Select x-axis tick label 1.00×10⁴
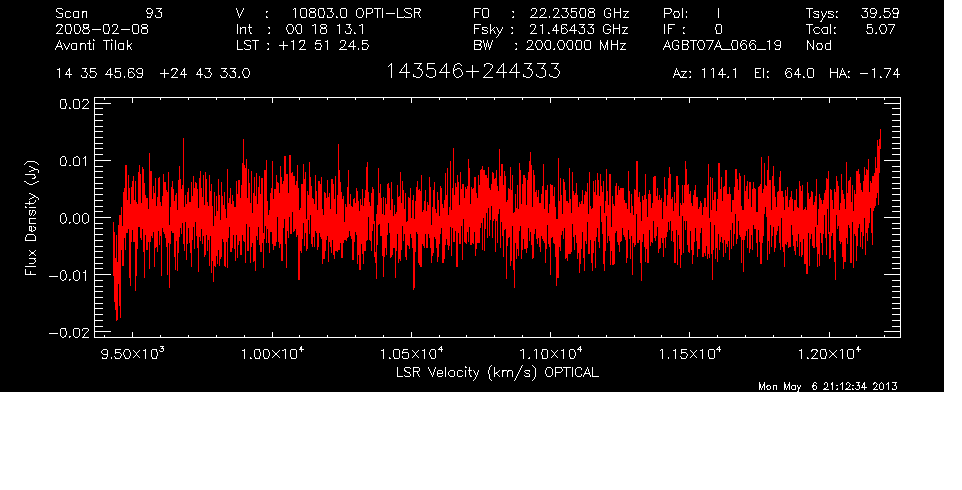 coord(272,354)
